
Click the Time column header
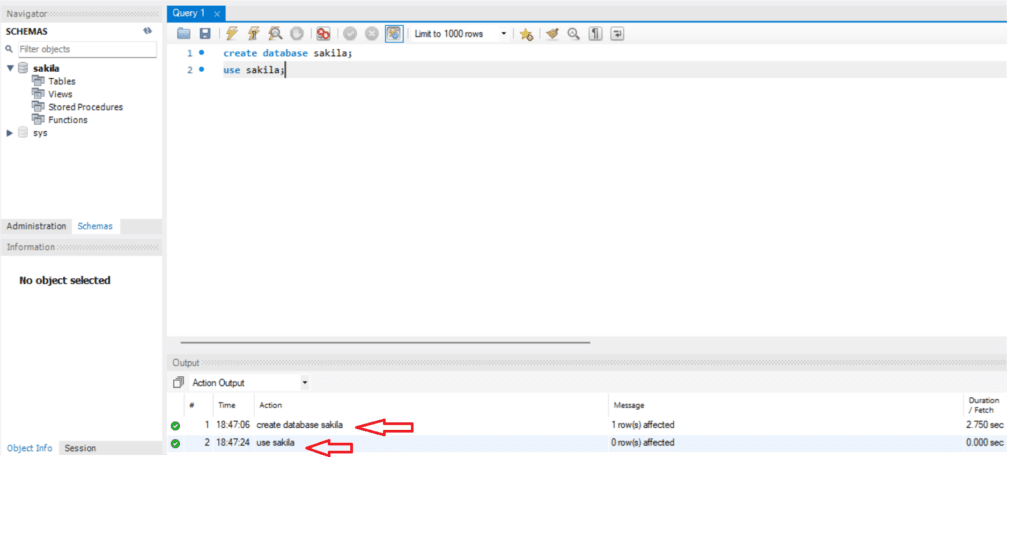[x=227, y=405]
